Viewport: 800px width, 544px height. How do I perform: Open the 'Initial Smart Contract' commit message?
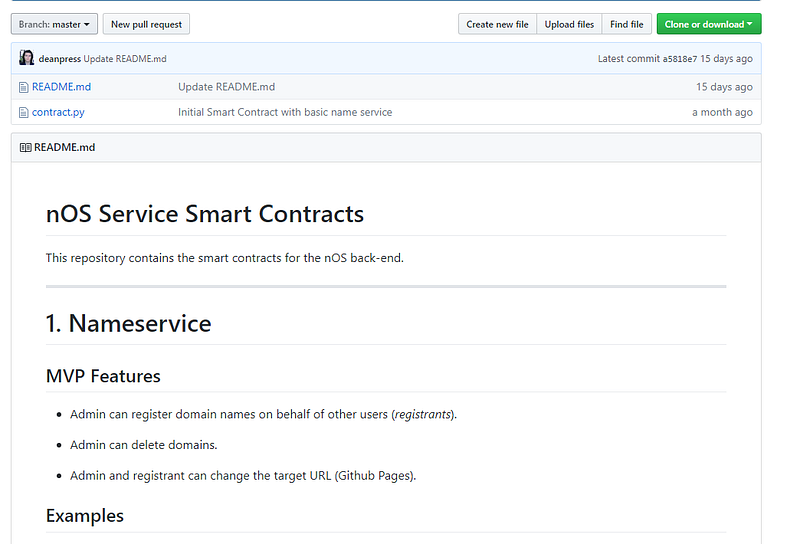[x=285, y=112]
